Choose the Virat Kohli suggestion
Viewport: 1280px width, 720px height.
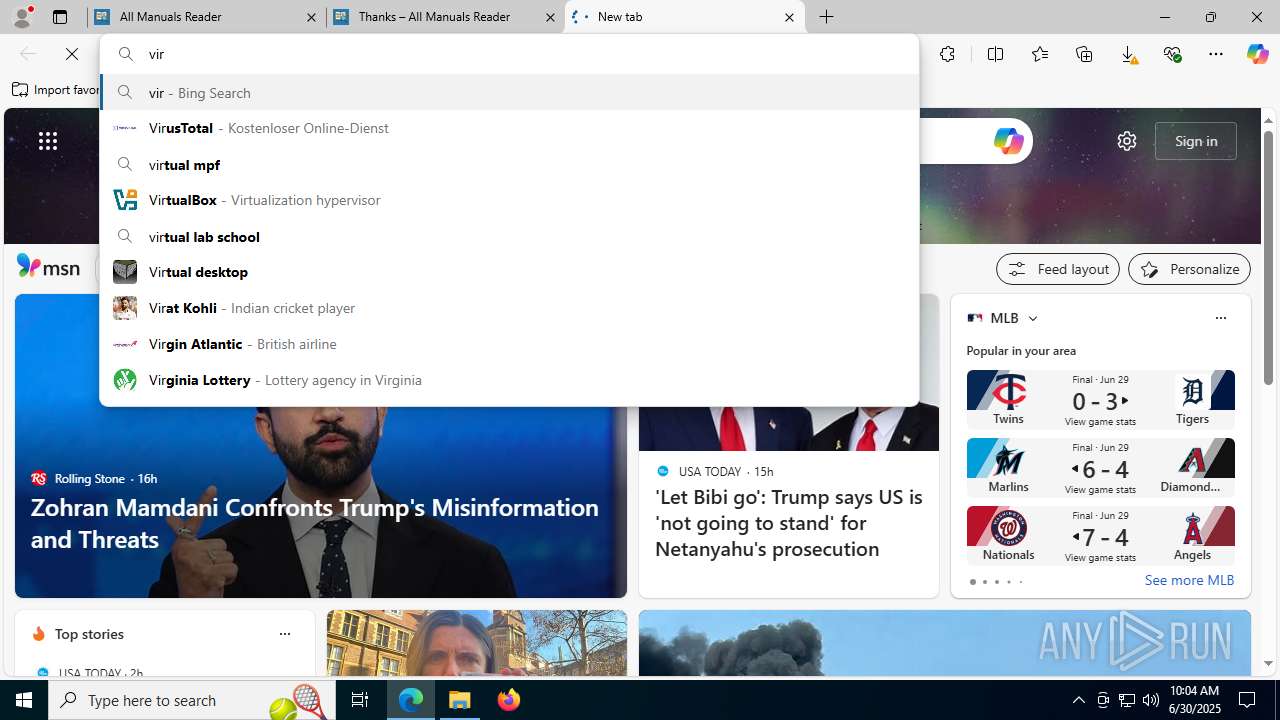click(x=509, y=308)
